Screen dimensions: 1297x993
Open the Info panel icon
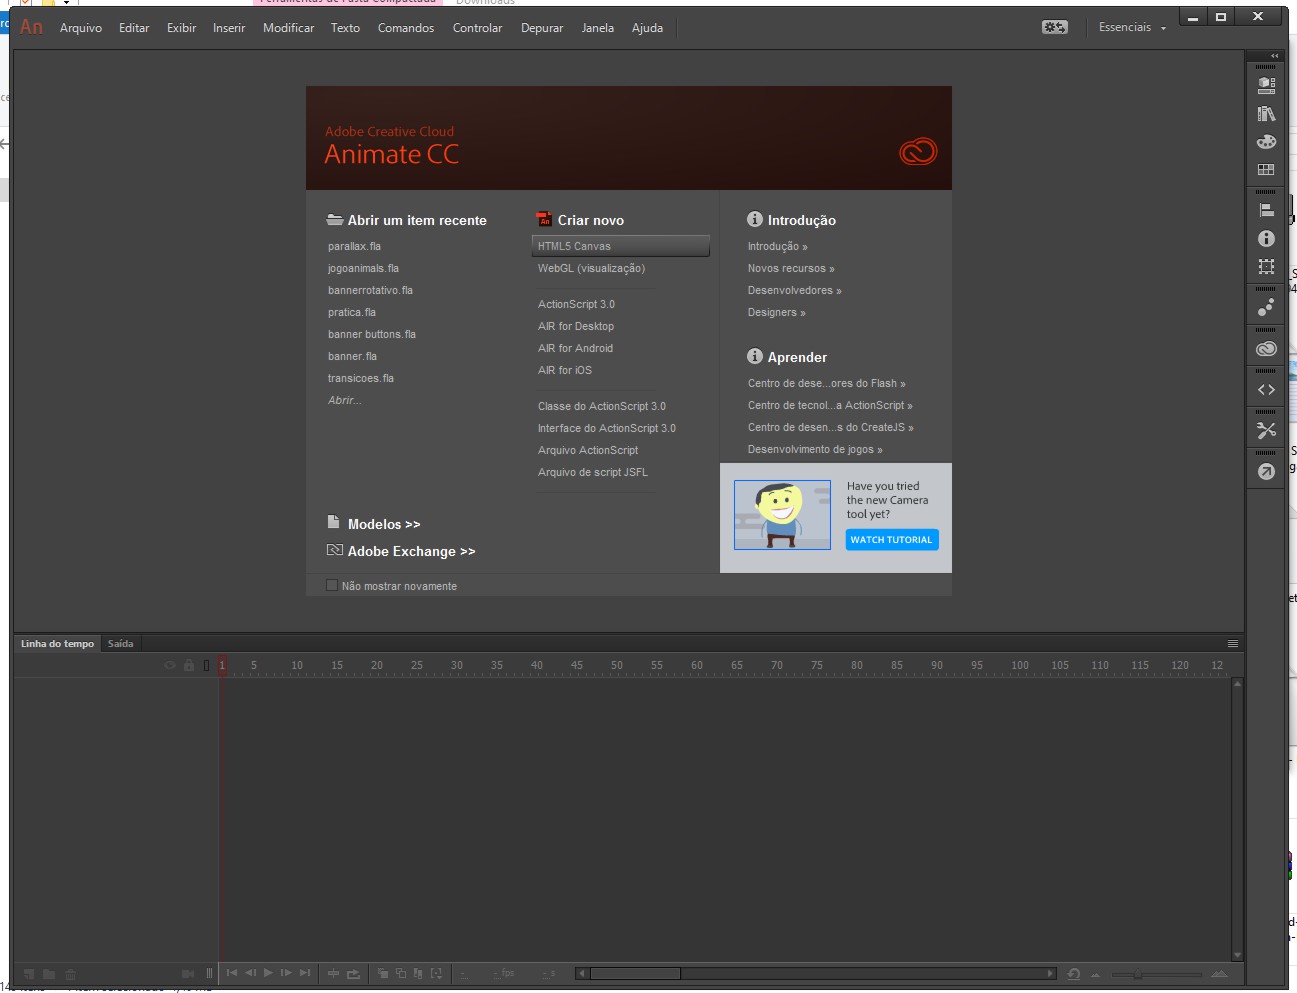click(x=1266, y=239)
